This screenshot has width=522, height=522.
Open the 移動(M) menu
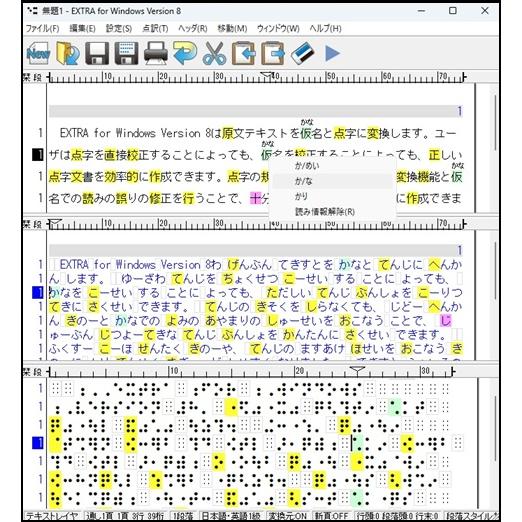tap(232, 29)
